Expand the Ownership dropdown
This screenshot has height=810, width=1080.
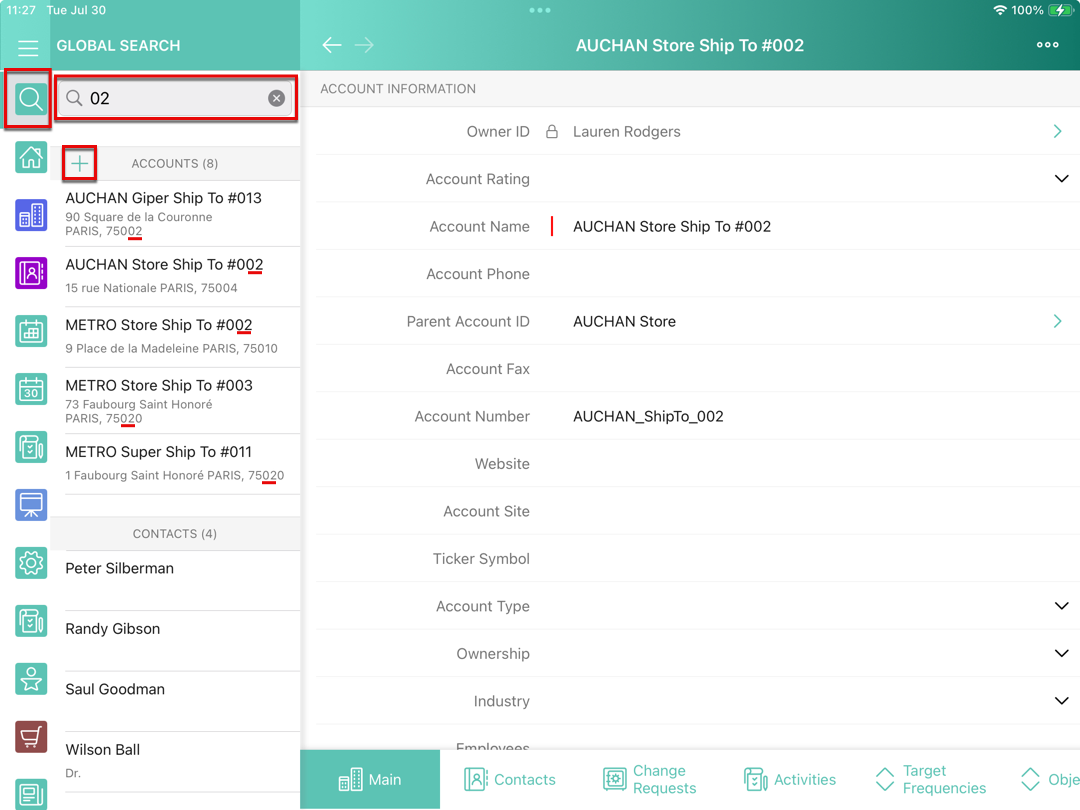[x=1061, y=653]
